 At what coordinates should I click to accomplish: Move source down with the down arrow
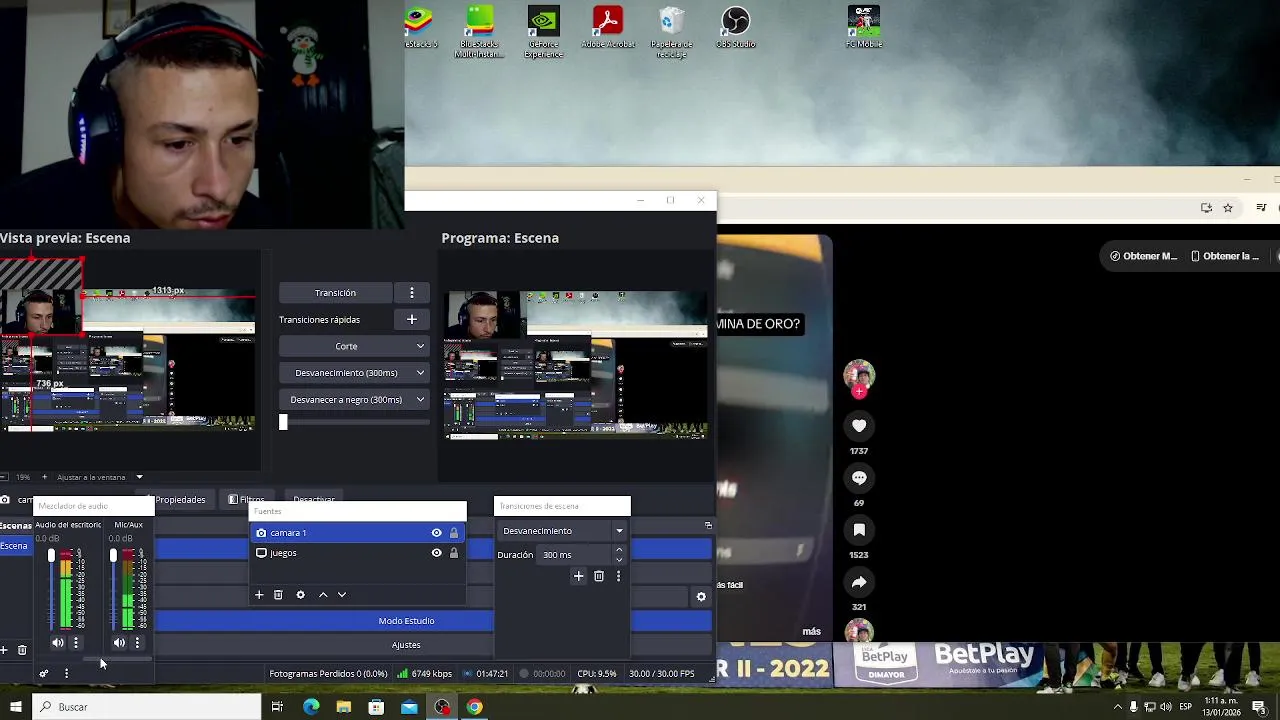point(342,595)
